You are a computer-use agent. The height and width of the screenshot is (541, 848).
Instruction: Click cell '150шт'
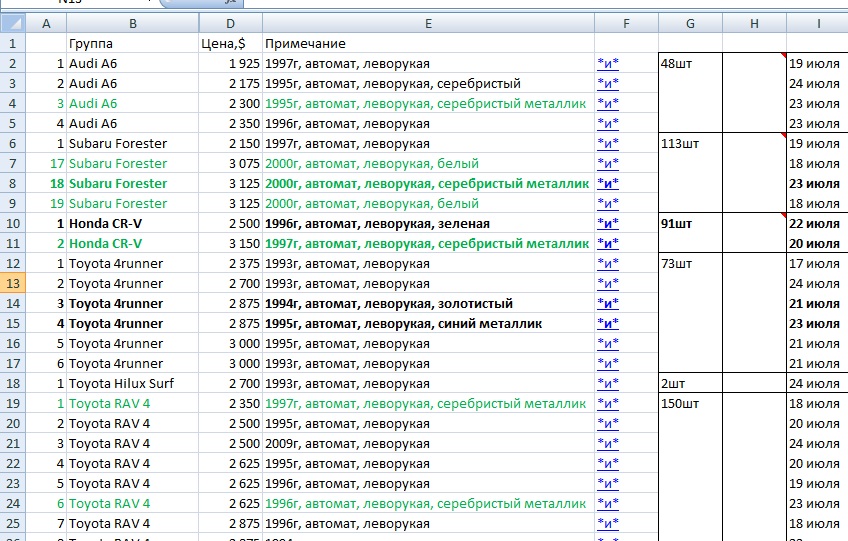[691, 404]
